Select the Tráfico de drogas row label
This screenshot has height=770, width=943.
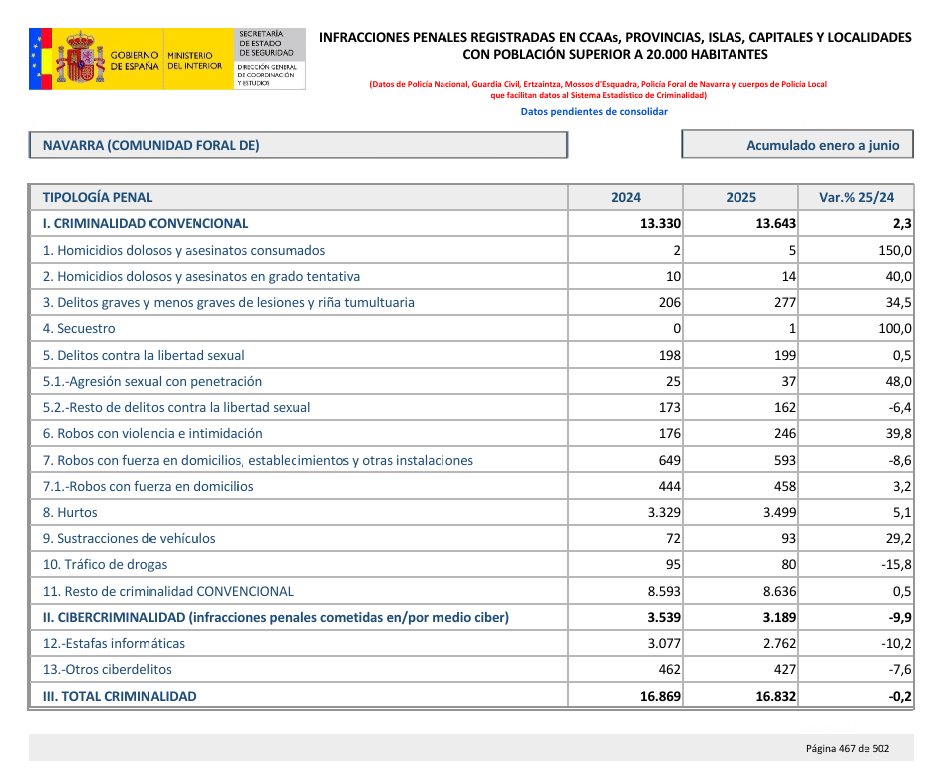105,565
